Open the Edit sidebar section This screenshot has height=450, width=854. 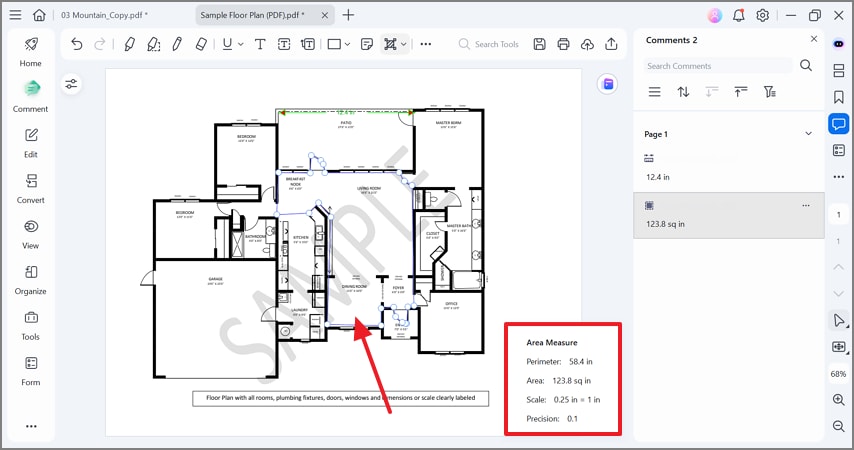tap(30, 143)
